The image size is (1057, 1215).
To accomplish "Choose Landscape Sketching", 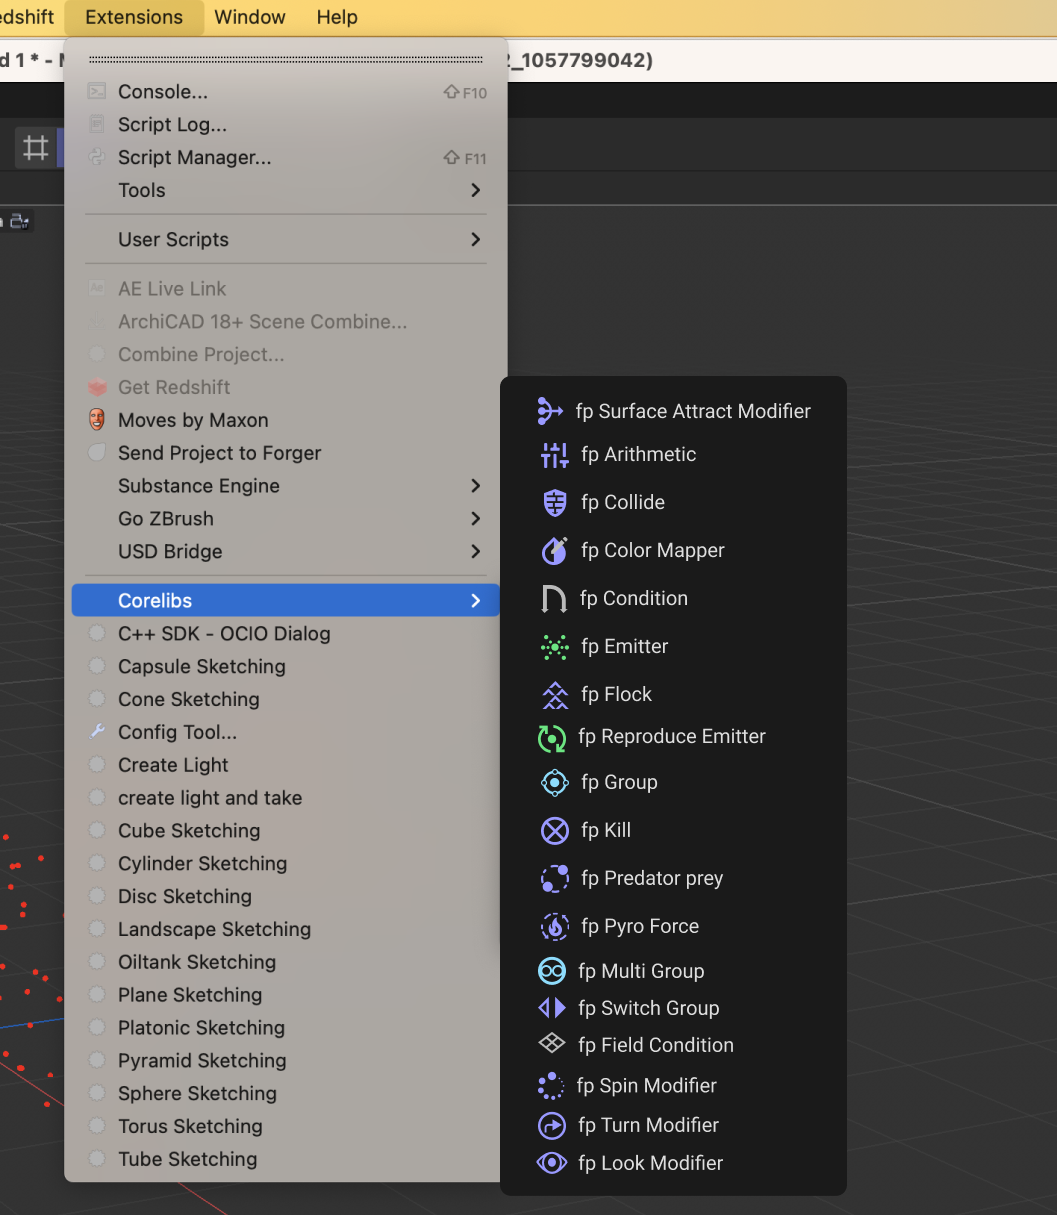I will (x=286, y=930).
